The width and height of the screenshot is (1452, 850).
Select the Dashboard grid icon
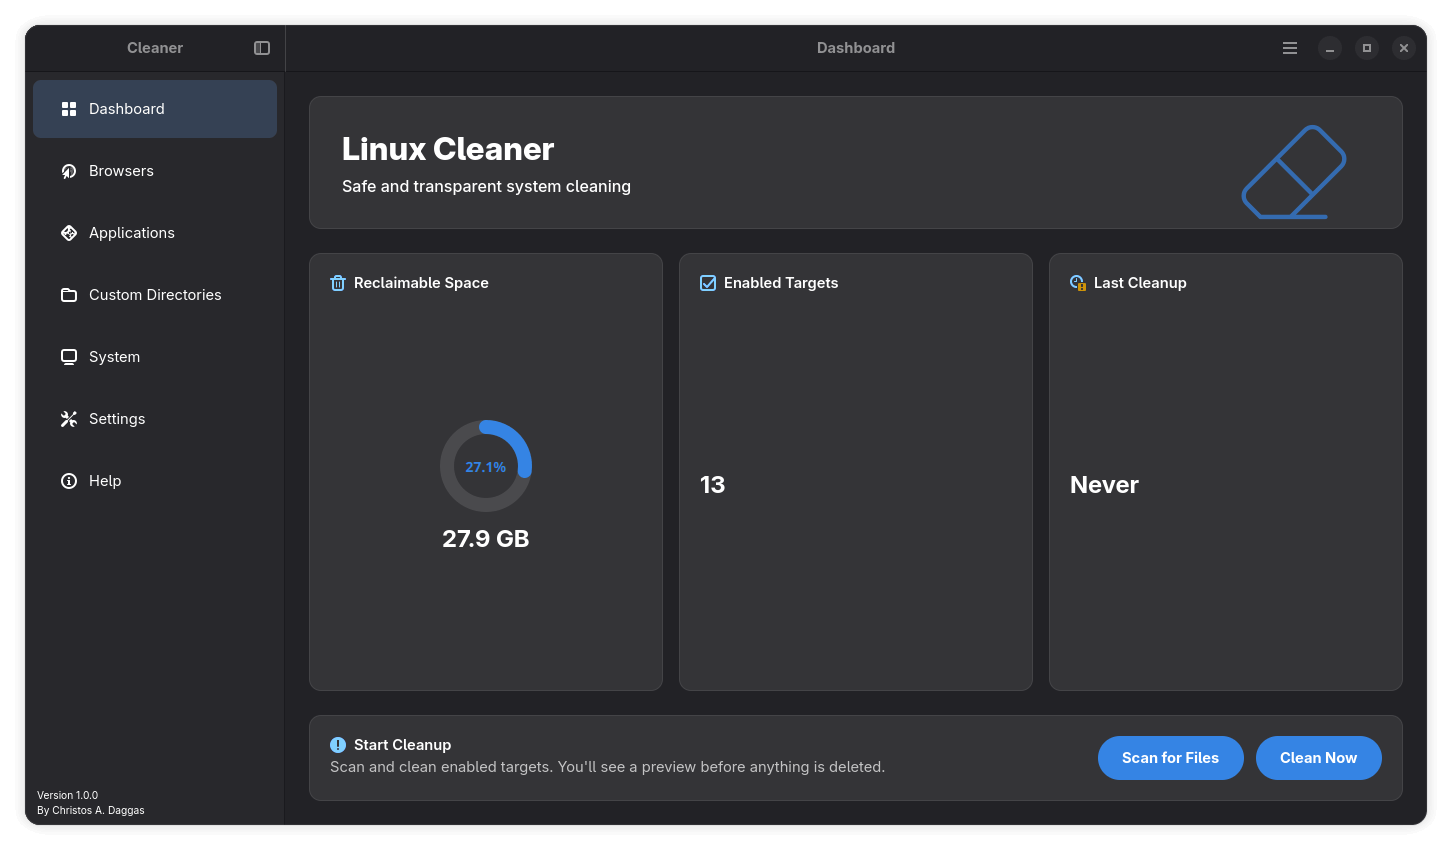[x=68, y=108]
